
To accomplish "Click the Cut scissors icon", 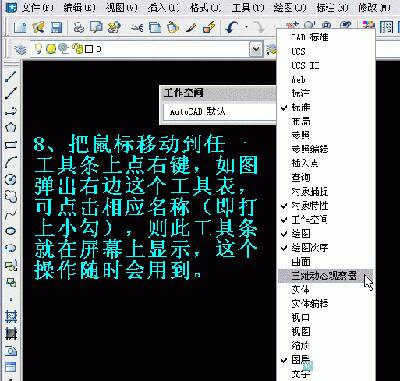I will pyautogui.click(x=137, y=28).
